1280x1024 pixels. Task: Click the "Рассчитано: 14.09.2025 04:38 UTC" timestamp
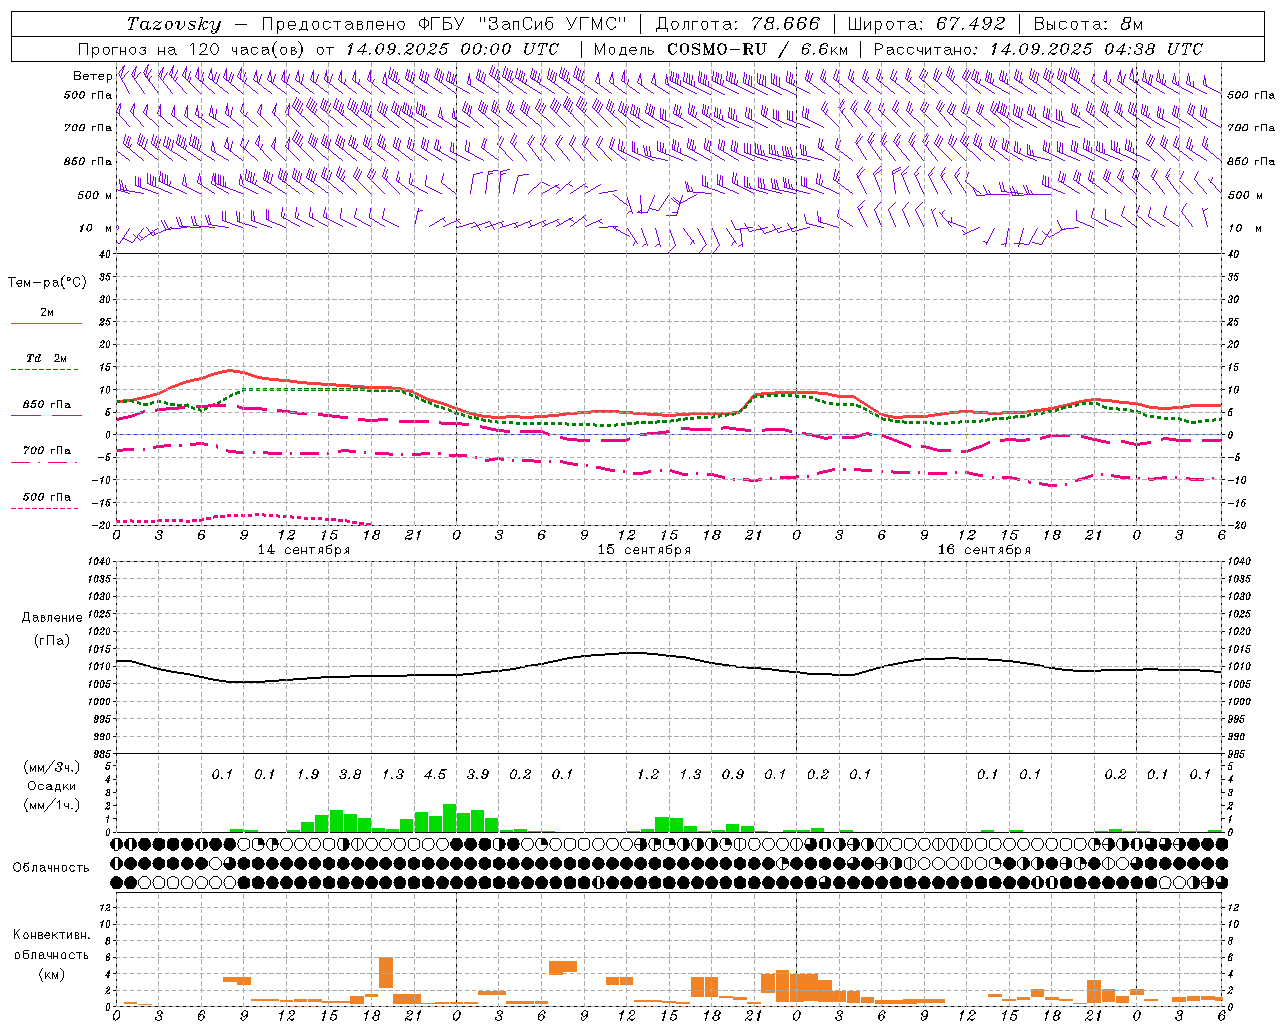coord(1038,49)
